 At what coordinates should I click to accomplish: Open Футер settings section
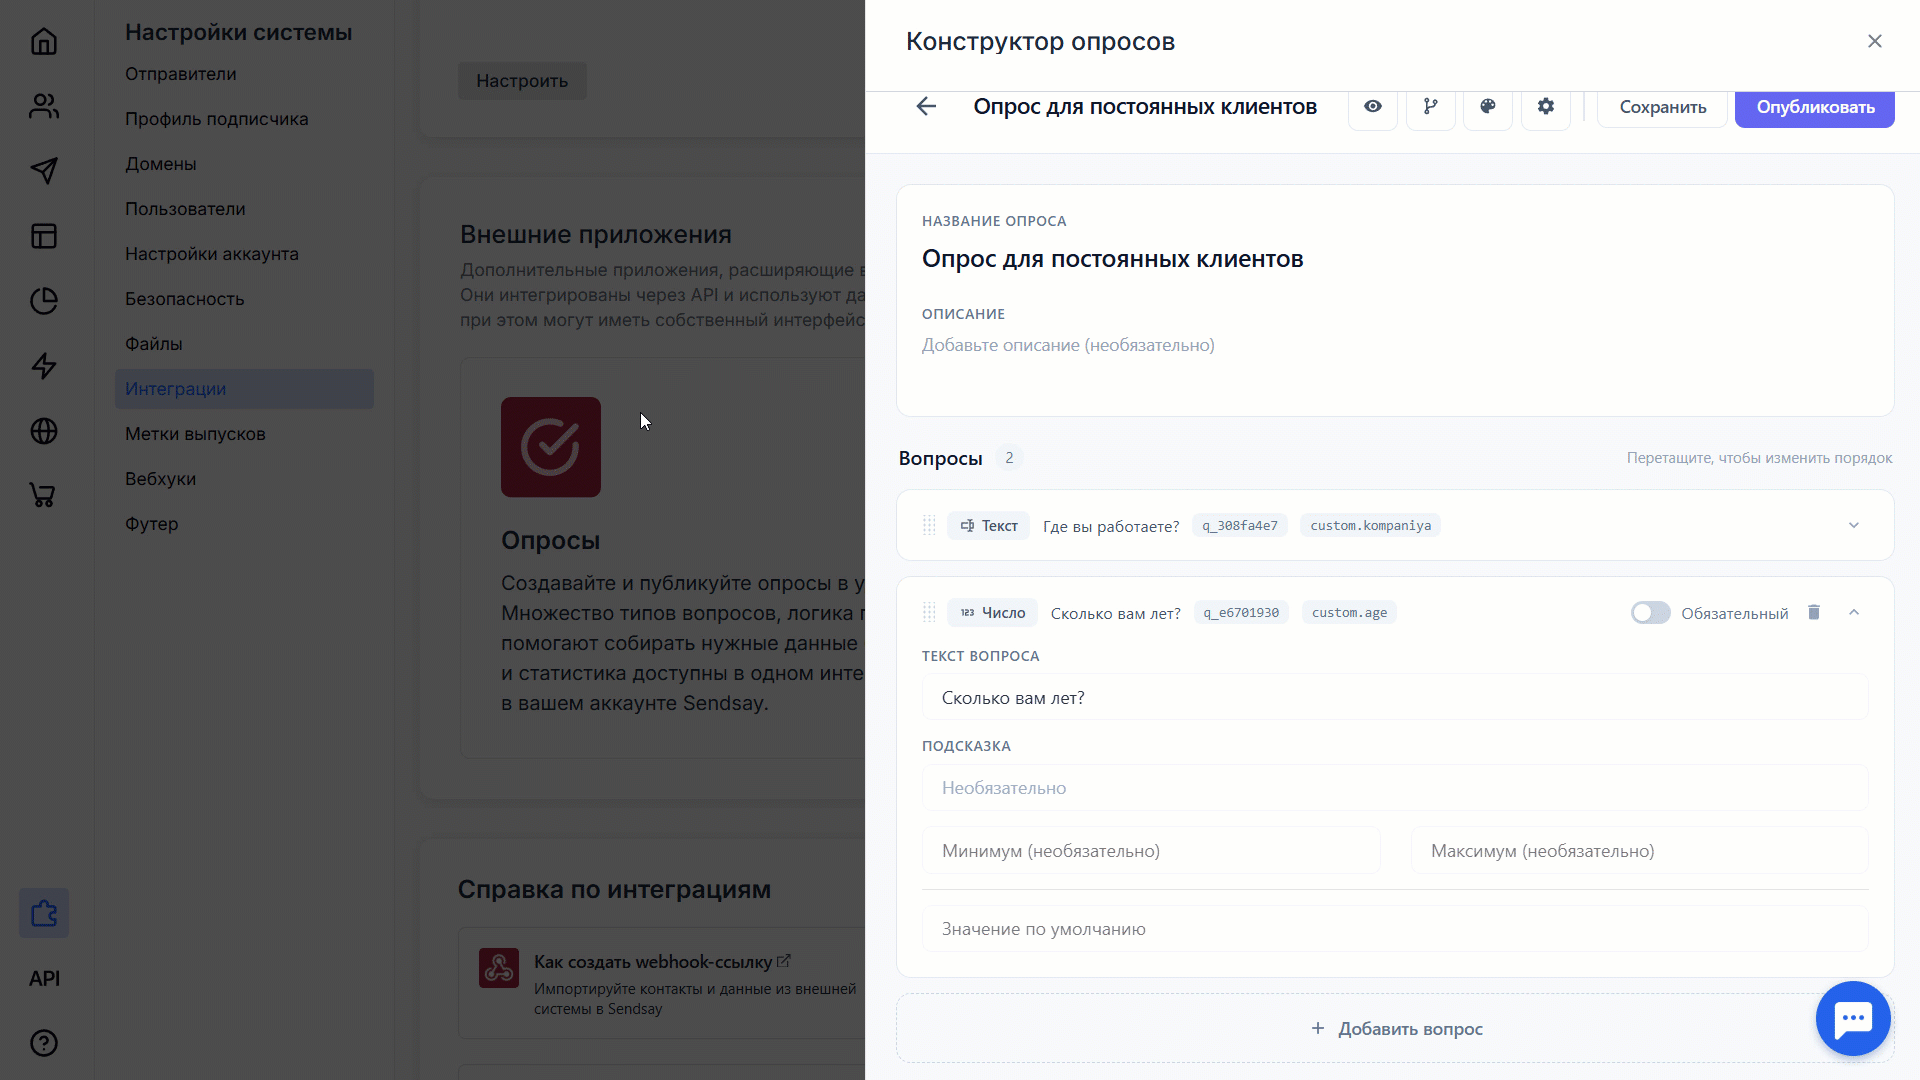[x=152, y=524]
